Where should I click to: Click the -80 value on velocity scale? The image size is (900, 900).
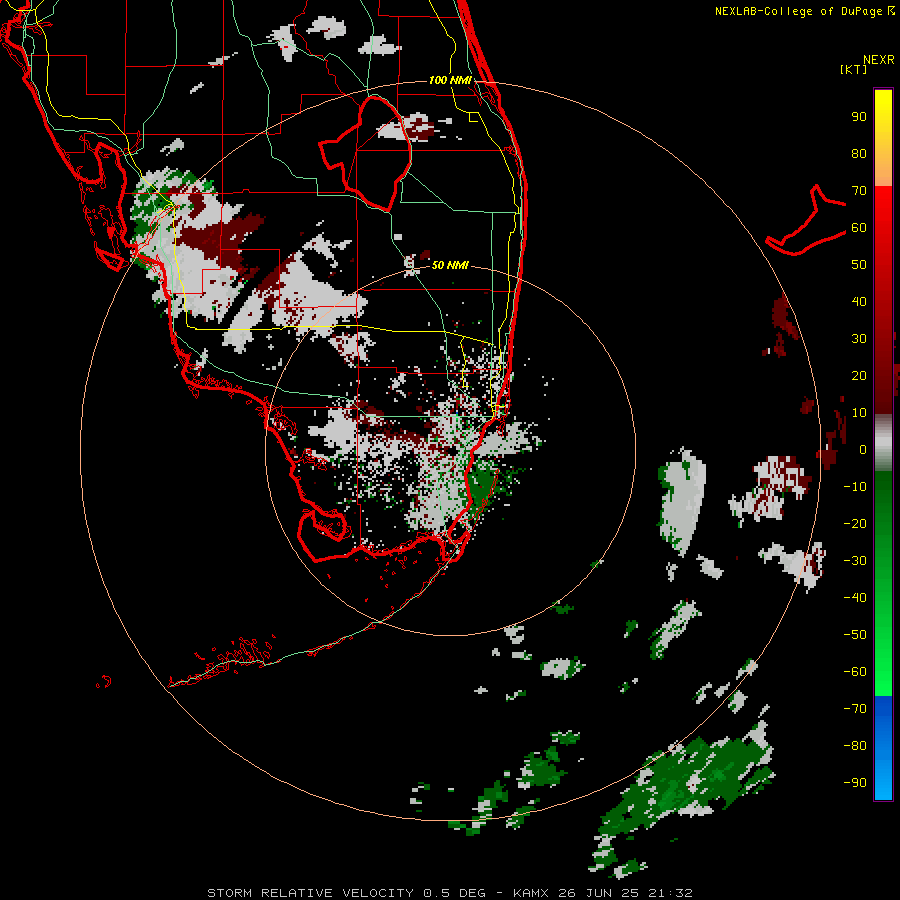855,746
